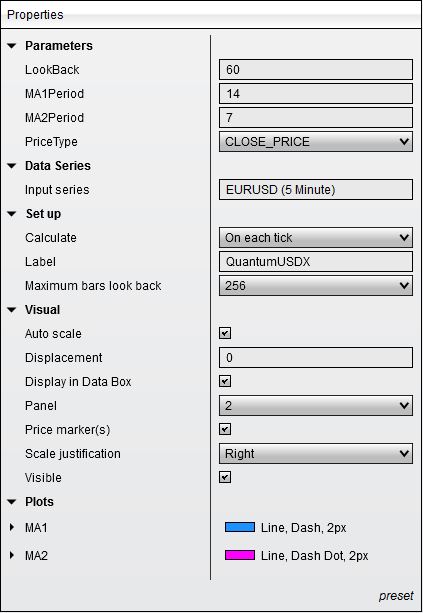Collapse the Data Series section arrow
The height and width of the screenshot is (613, 423).
pyautogui.click(x=12, y=166)
